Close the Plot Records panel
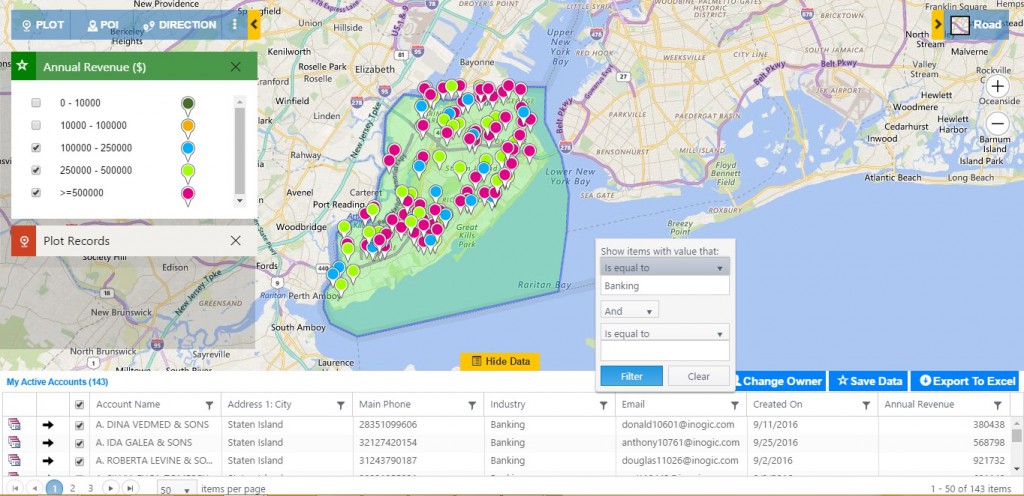This screenshot has width=1024, height=496. (236, 241)
